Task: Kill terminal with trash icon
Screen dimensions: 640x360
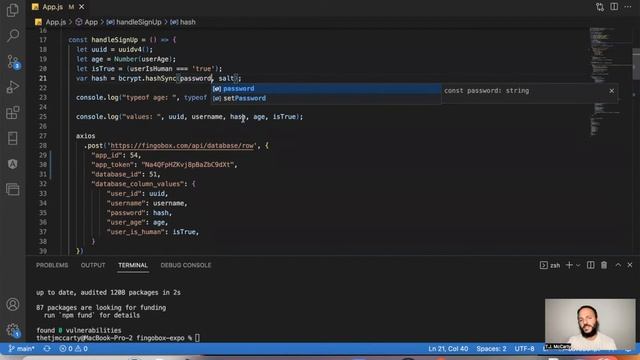Action: 604,265
